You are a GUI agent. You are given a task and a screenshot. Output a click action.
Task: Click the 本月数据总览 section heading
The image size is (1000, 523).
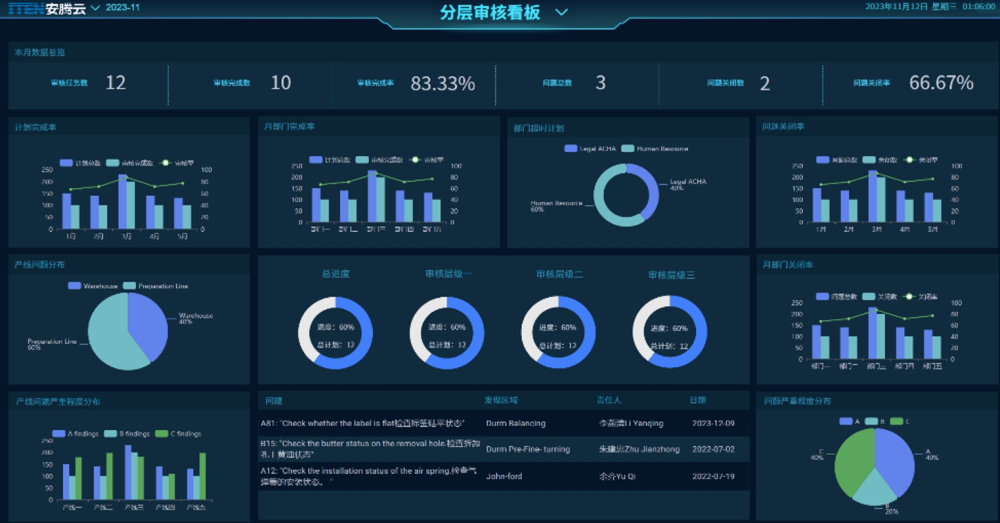coord(40,52)
